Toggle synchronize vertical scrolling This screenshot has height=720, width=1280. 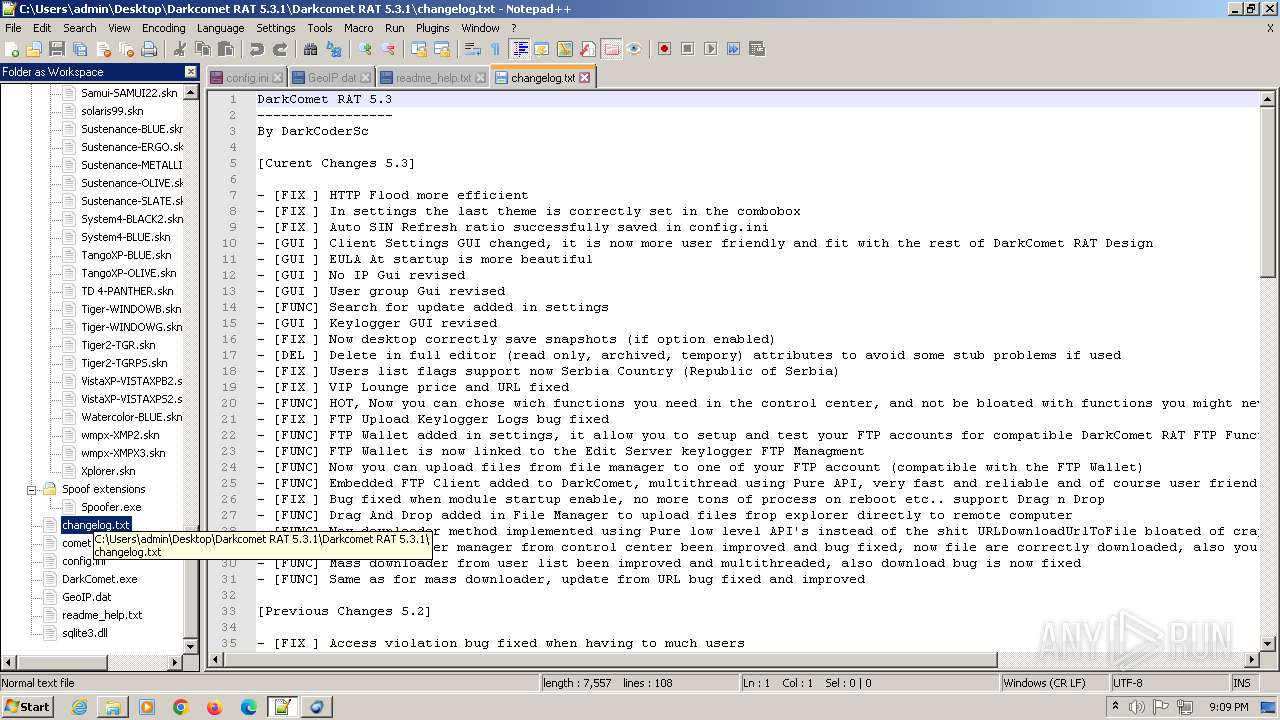[419, 49]
